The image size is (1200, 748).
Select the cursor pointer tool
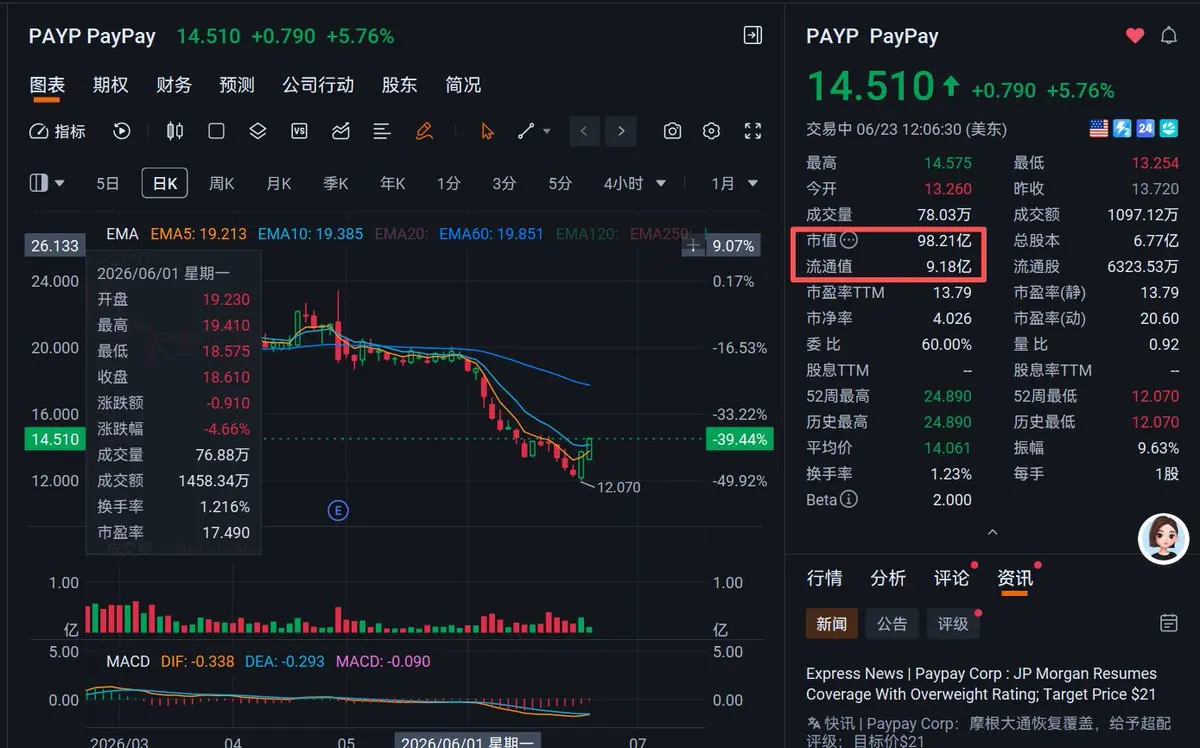pos(488,131)
